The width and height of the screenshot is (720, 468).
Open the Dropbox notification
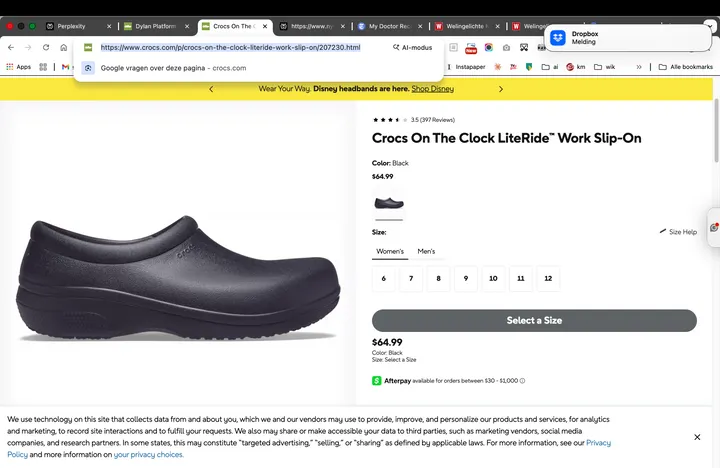pyautogui.click(x=630, y=37)
